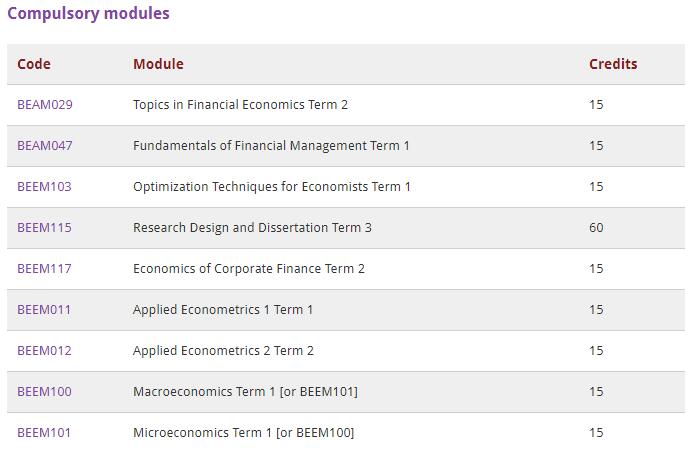Click the Module column header
Image resolution: width=689 pixels, height=457 pixels.
tap(158, 64)
